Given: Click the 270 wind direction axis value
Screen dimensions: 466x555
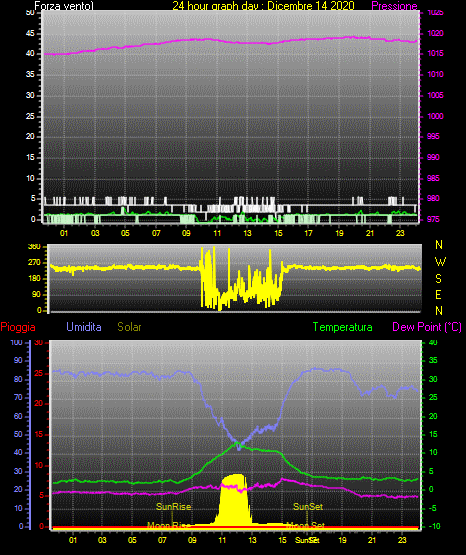Looking at the screenshot, I should [34, 263].
